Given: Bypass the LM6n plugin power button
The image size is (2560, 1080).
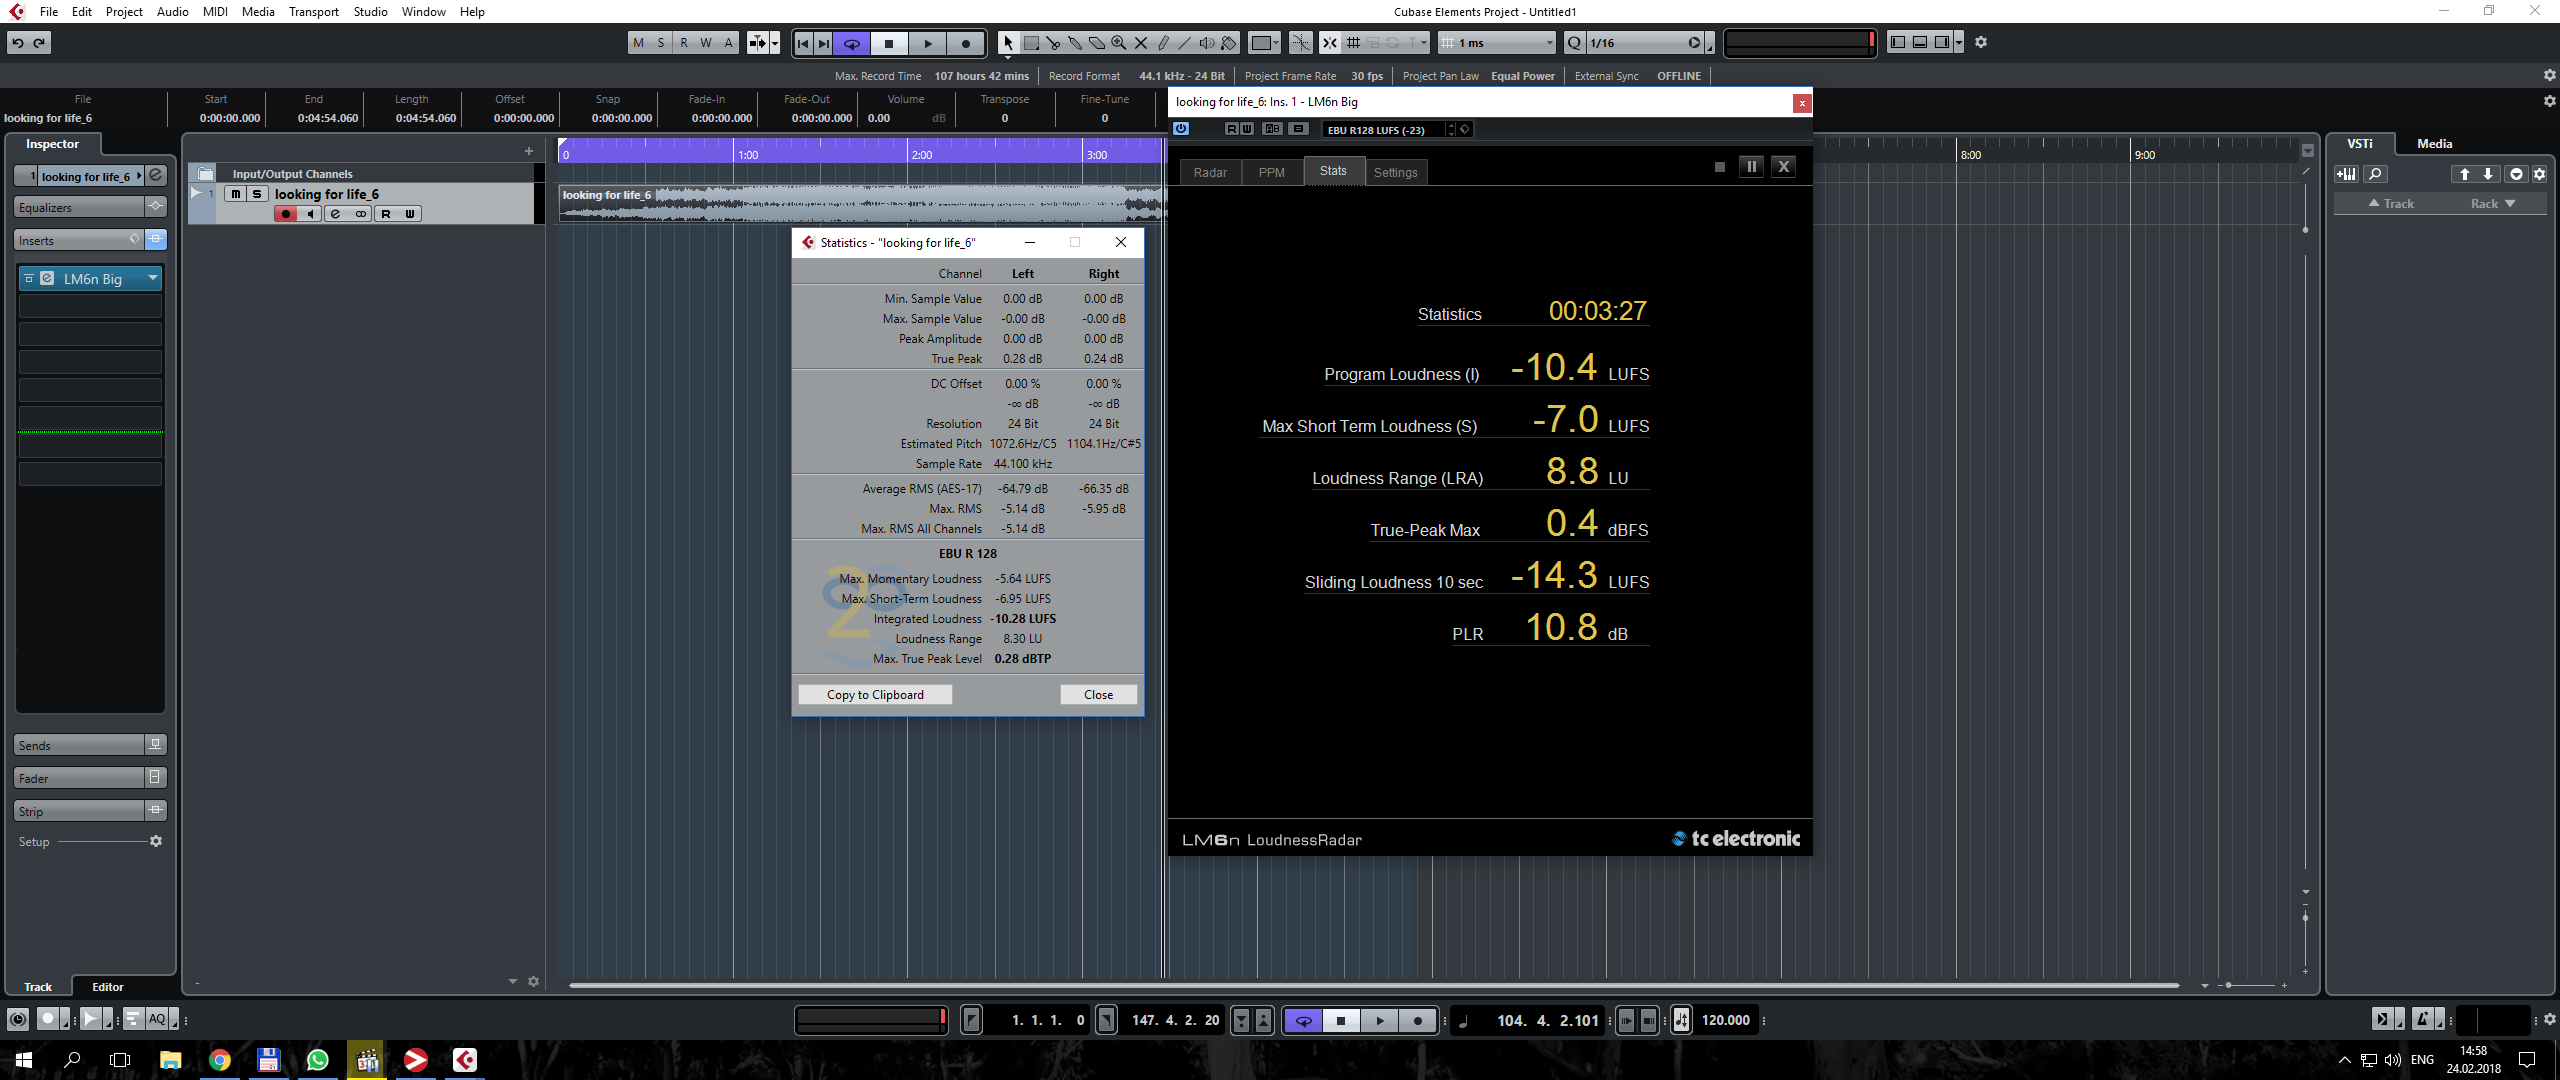Looking at the screenshot, I should click(1181, 129).
